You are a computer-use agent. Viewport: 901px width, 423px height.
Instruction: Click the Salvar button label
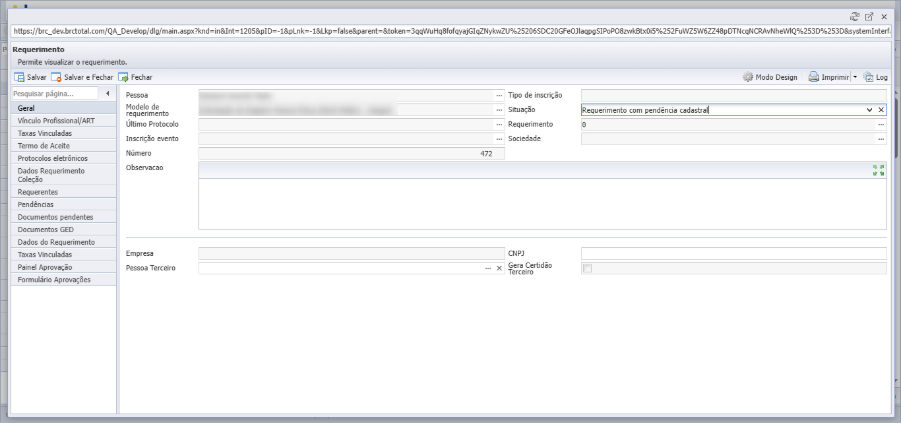[37, 77]
